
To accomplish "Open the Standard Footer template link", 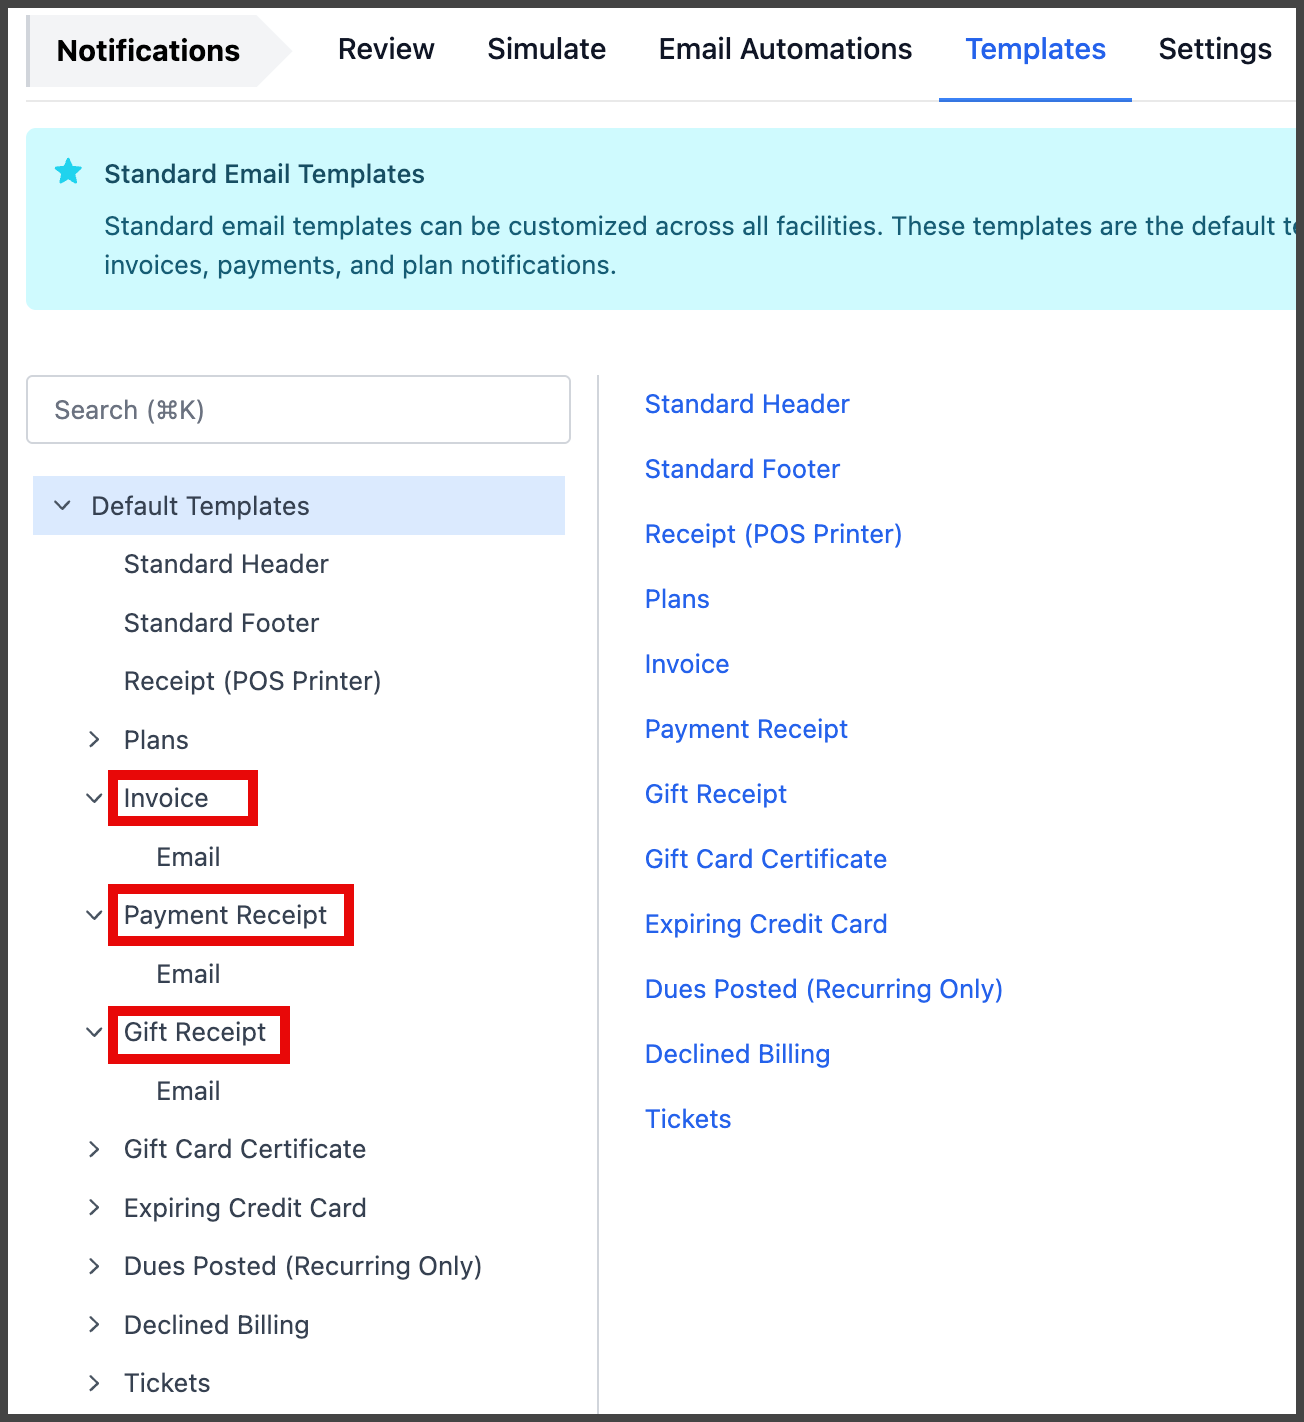I will coord(742,468).
